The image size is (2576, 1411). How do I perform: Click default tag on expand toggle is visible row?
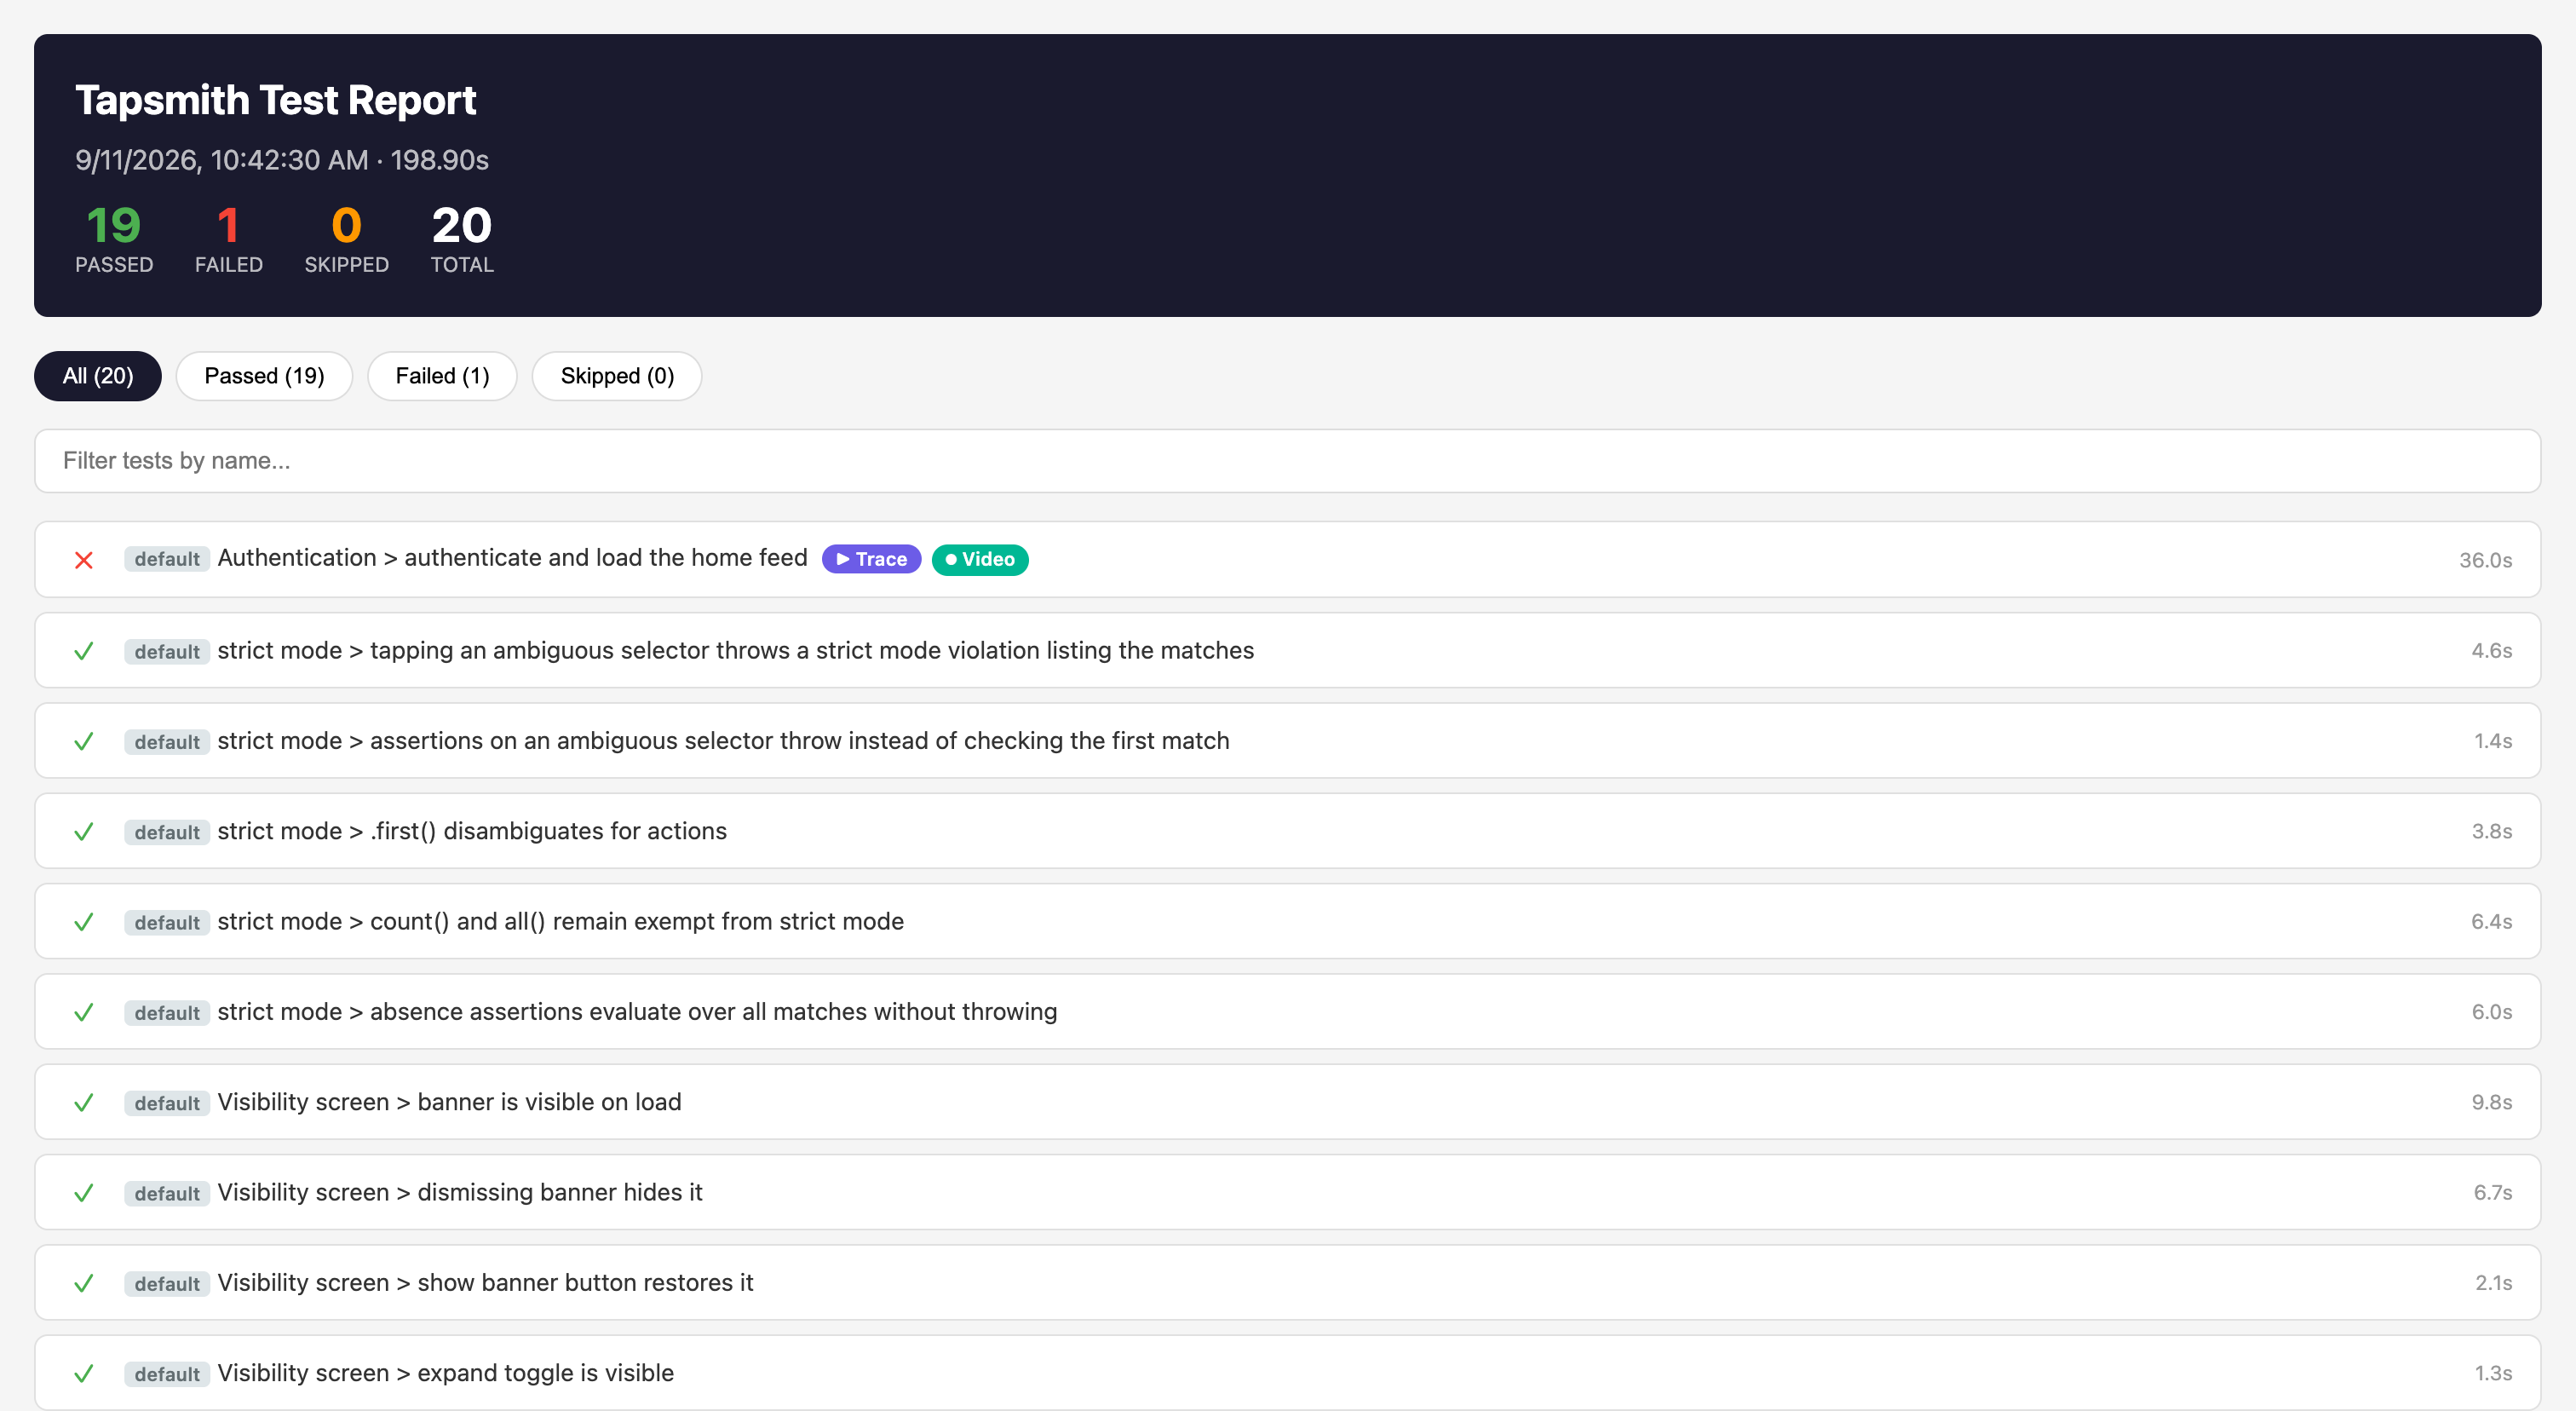[167, 1374]
